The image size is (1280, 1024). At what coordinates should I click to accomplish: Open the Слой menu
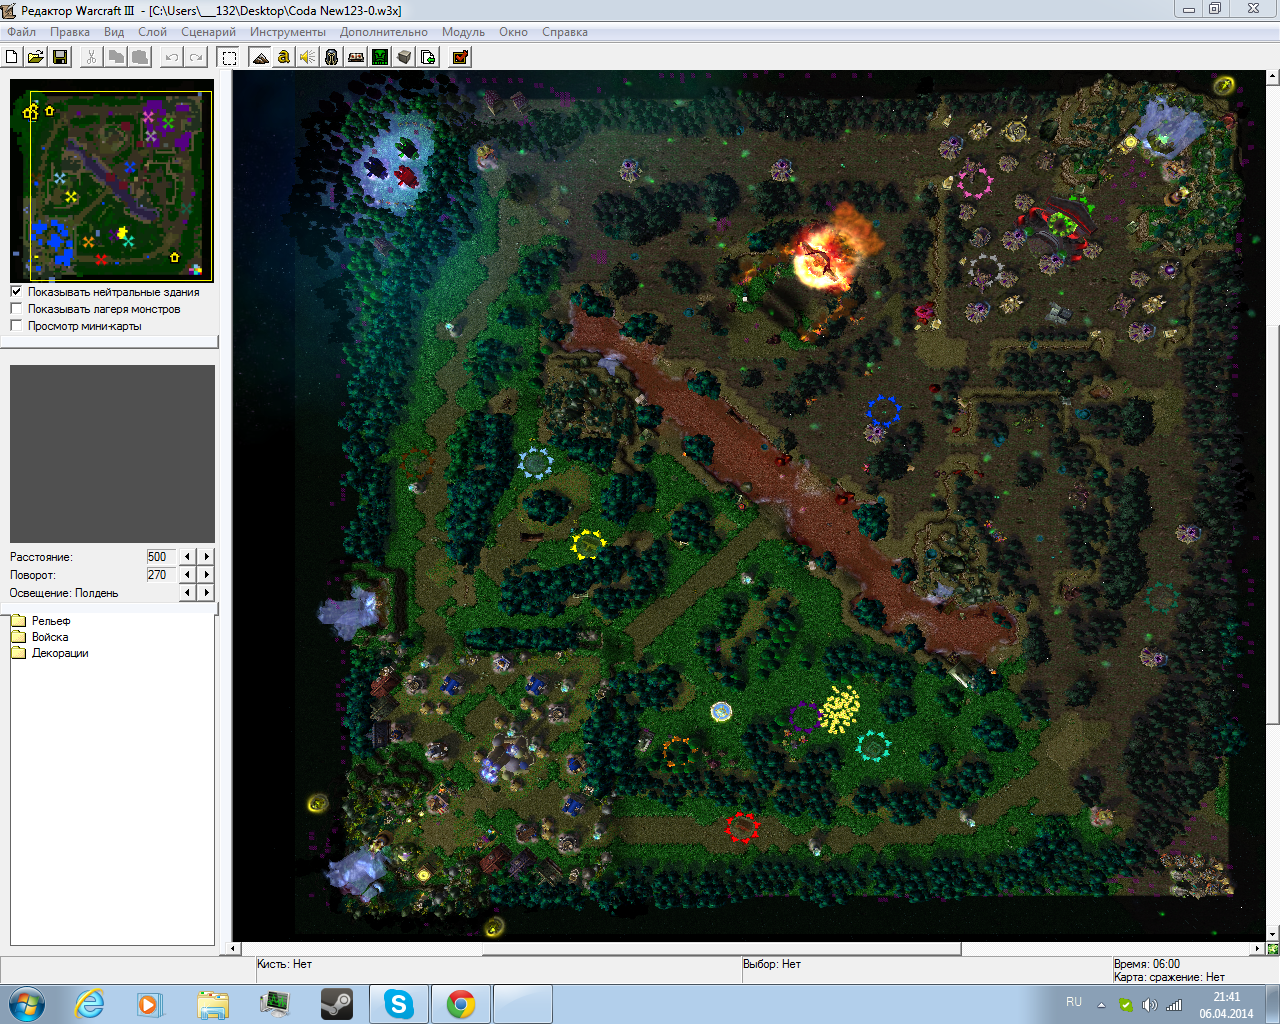click(152, 32)
